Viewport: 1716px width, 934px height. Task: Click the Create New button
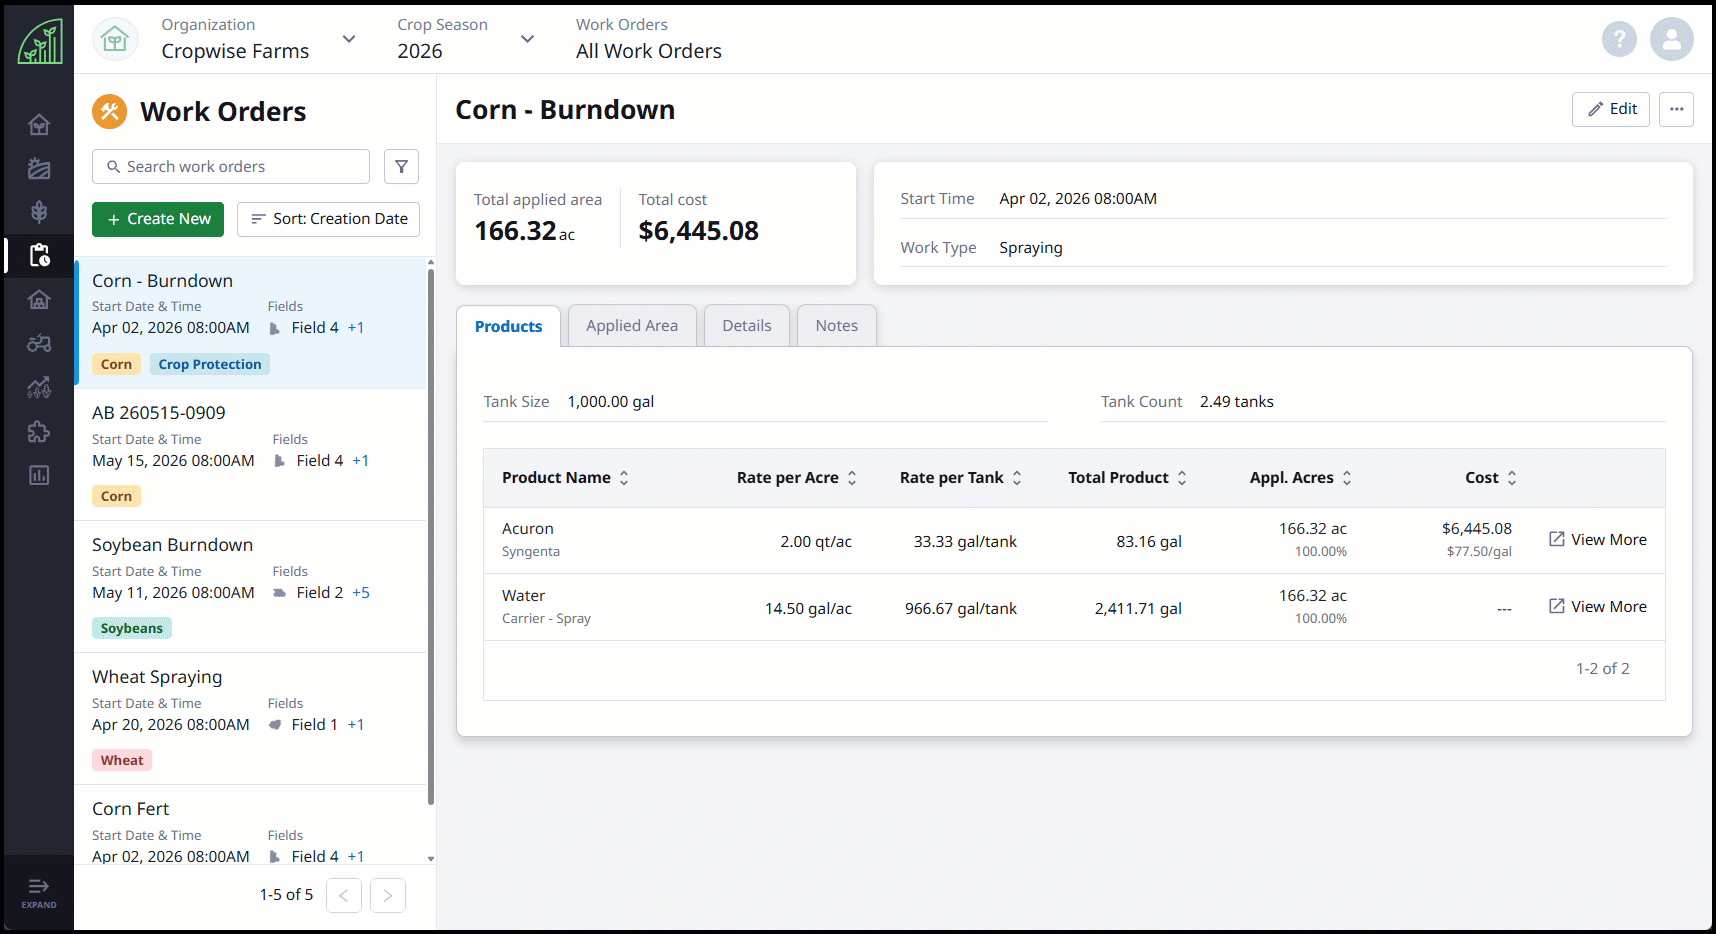click(158, 219)
